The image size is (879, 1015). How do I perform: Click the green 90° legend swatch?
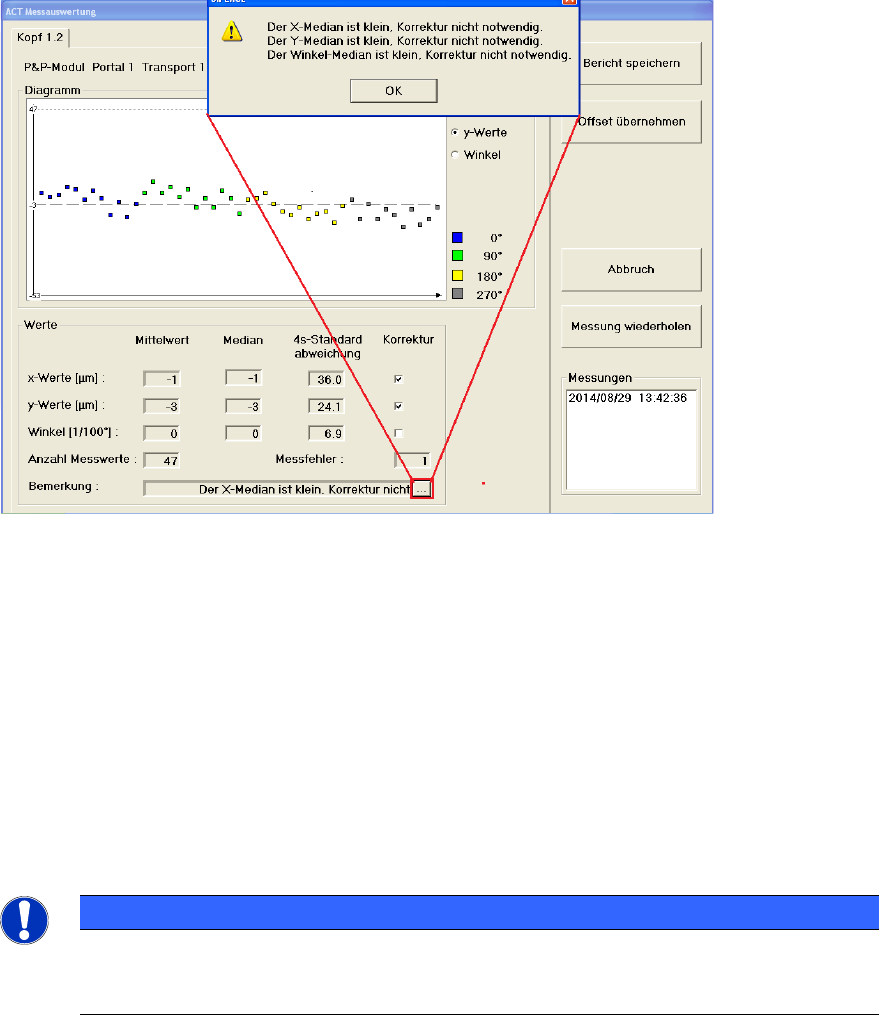pos(457,256)
